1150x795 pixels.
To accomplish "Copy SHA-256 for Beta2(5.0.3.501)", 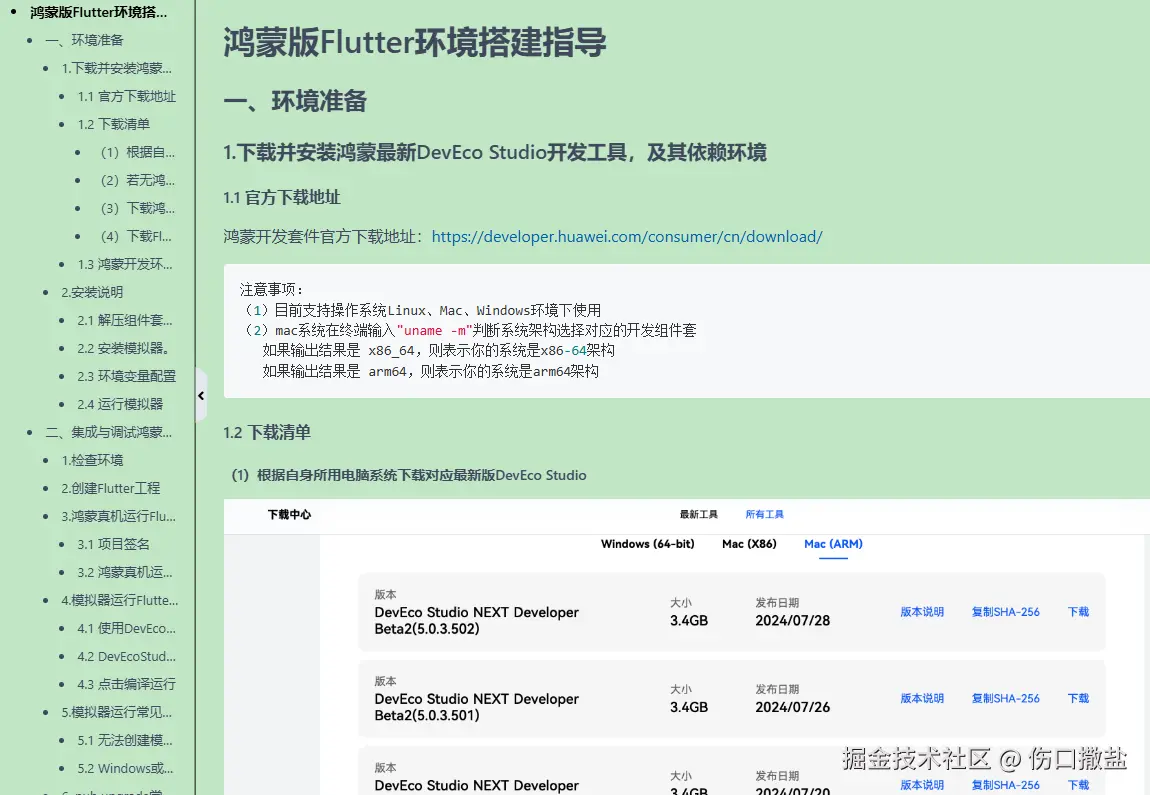I will point(1006,698).
